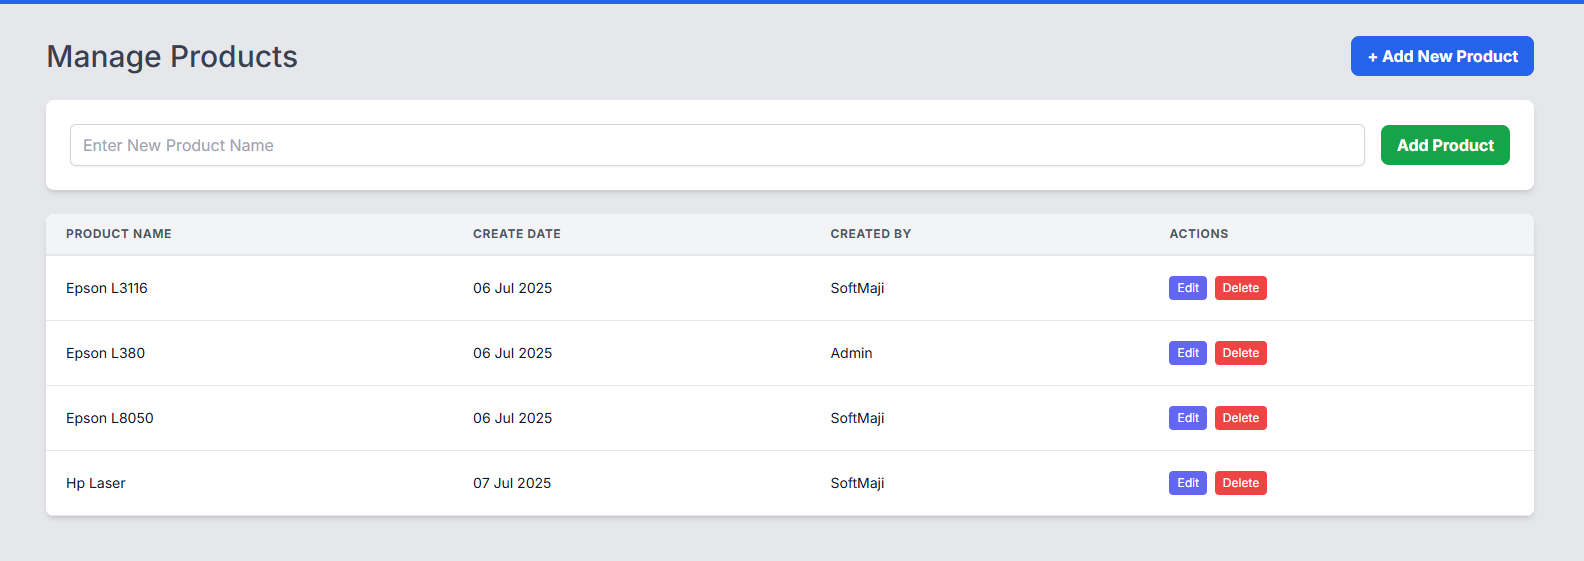
Task: Click Admin in the Created By column
Action: pyautogui.click(x=851, y=353)
